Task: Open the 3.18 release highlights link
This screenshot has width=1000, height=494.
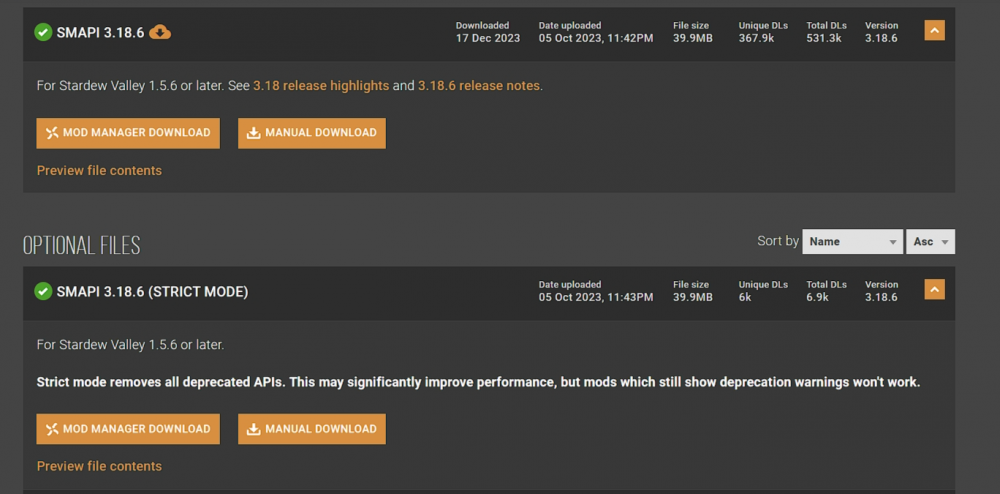Action: point(321,86)
